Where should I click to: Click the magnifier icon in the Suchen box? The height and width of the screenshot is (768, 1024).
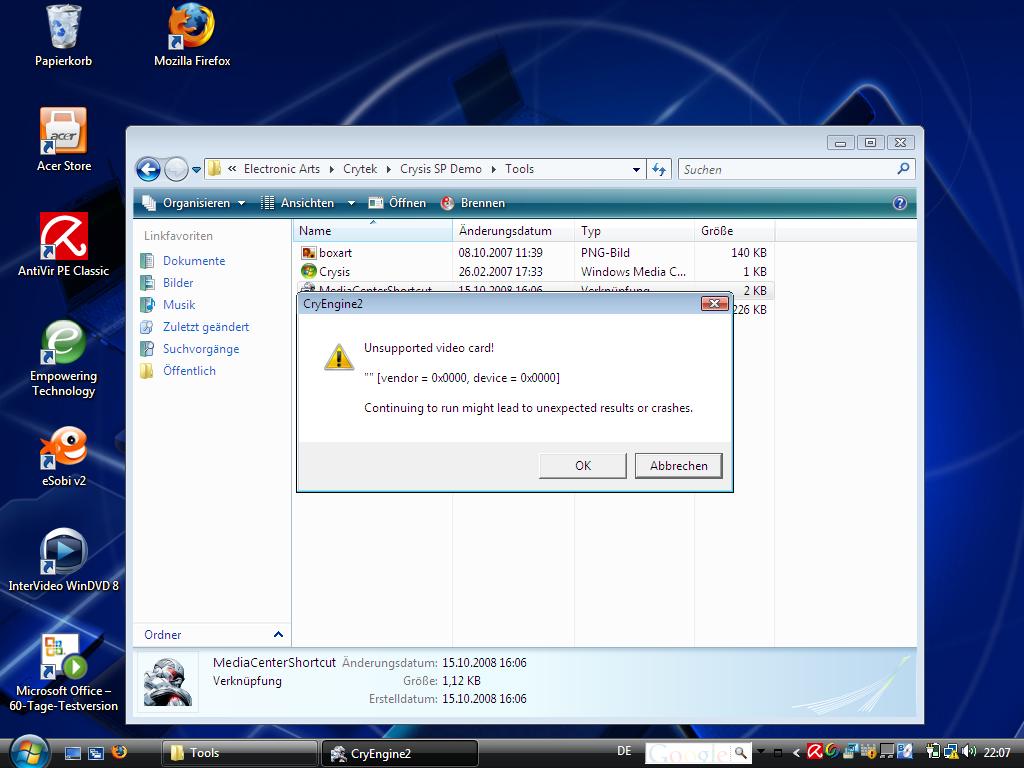904,169
